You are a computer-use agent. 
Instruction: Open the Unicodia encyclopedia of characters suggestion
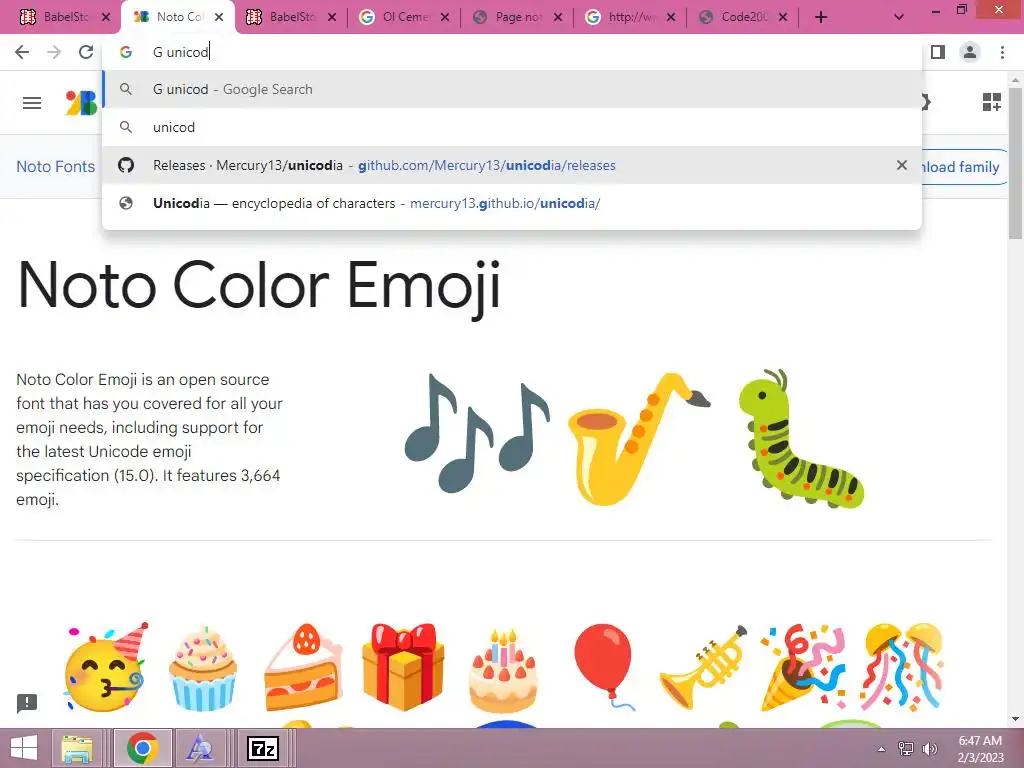click(x=512, y=203)
